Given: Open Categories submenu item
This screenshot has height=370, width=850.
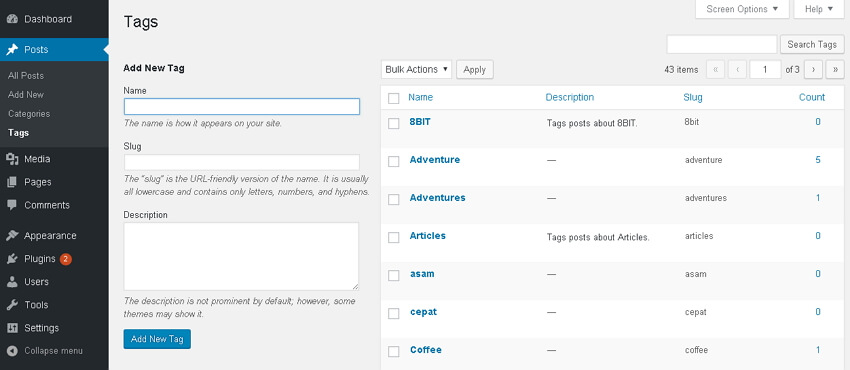Looking at the screenshot, I should [29, 114].
